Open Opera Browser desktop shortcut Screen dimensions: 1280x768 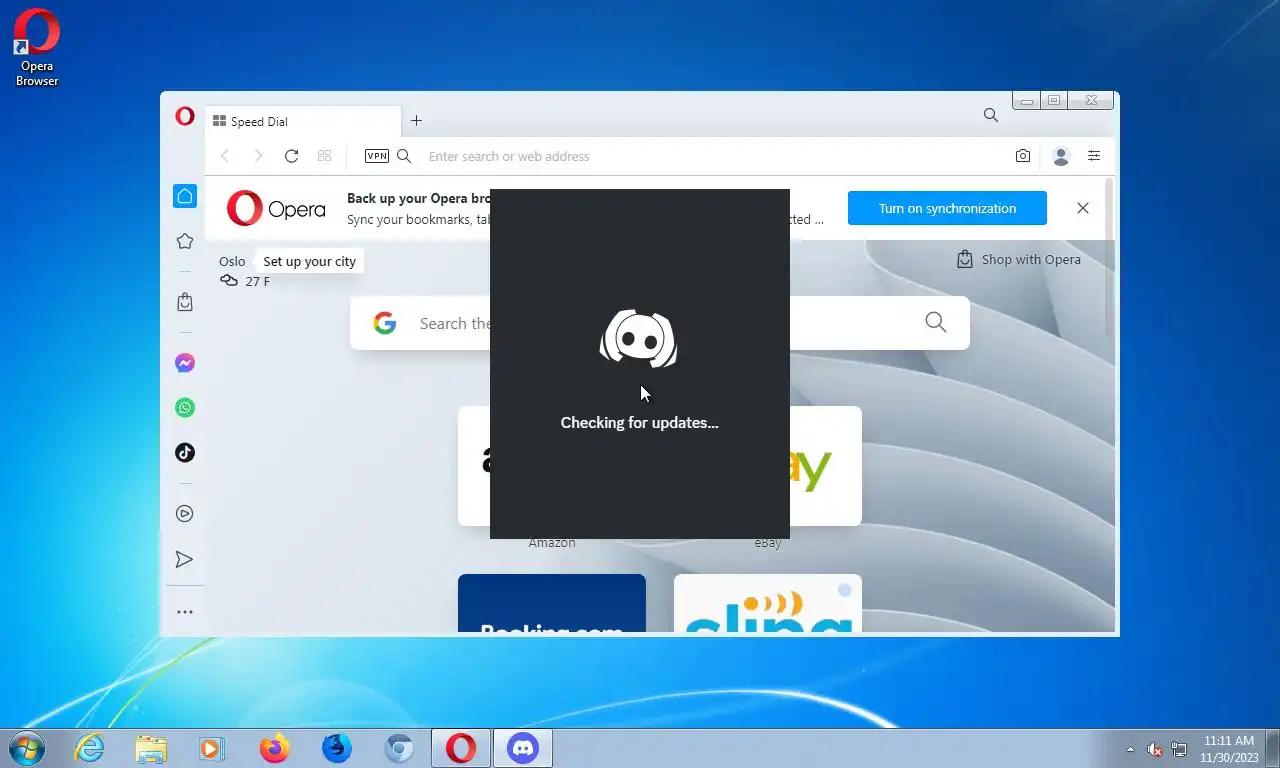coord(37,47)
